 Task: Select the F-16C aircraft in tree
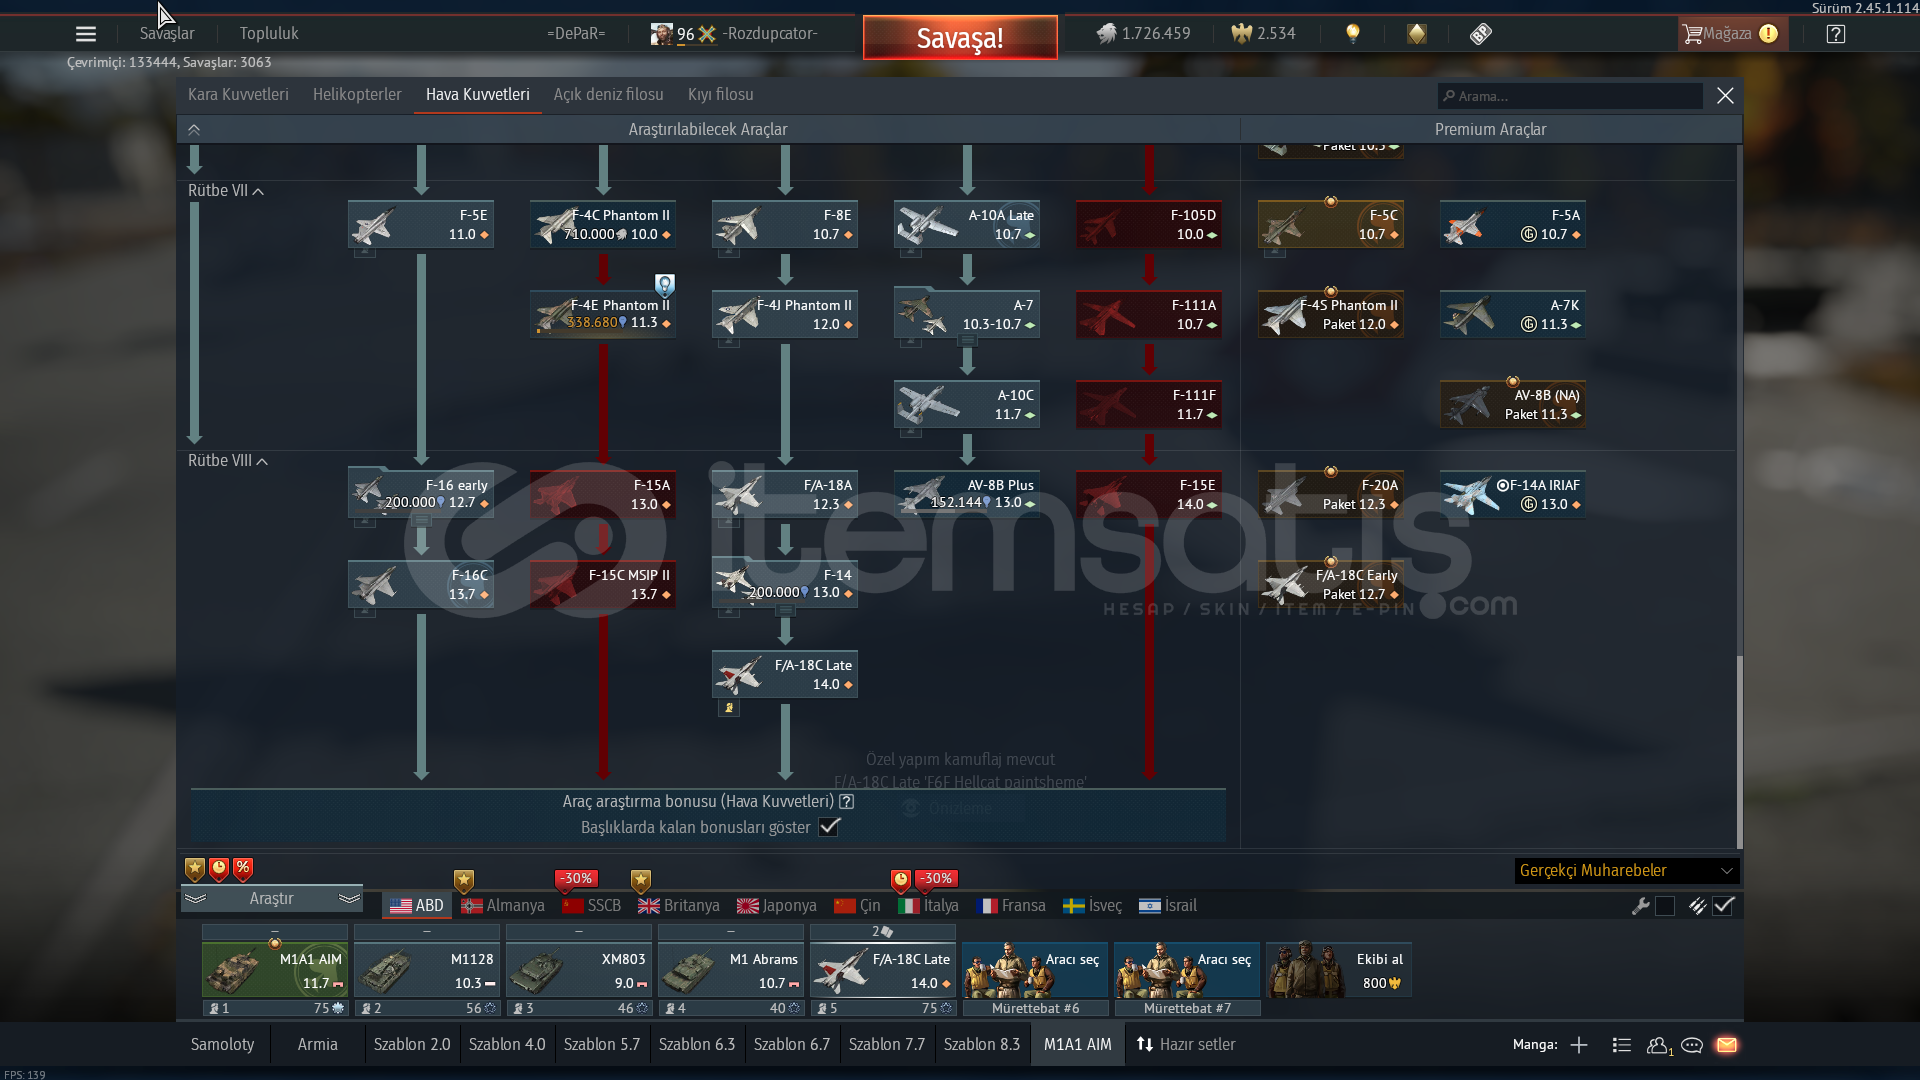tap(421, 584)
